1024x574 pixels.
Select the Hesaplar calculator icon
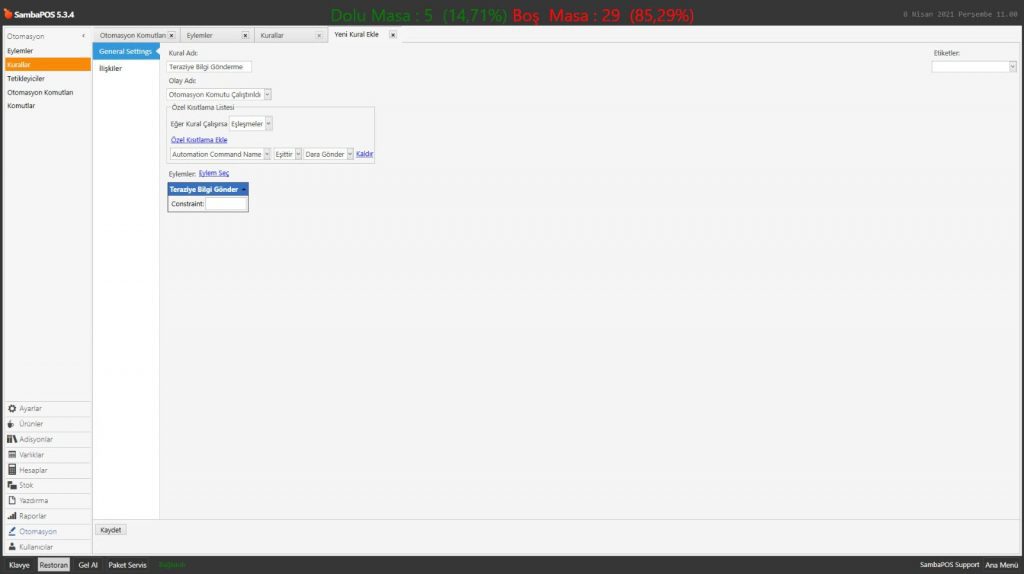[12, 470]
